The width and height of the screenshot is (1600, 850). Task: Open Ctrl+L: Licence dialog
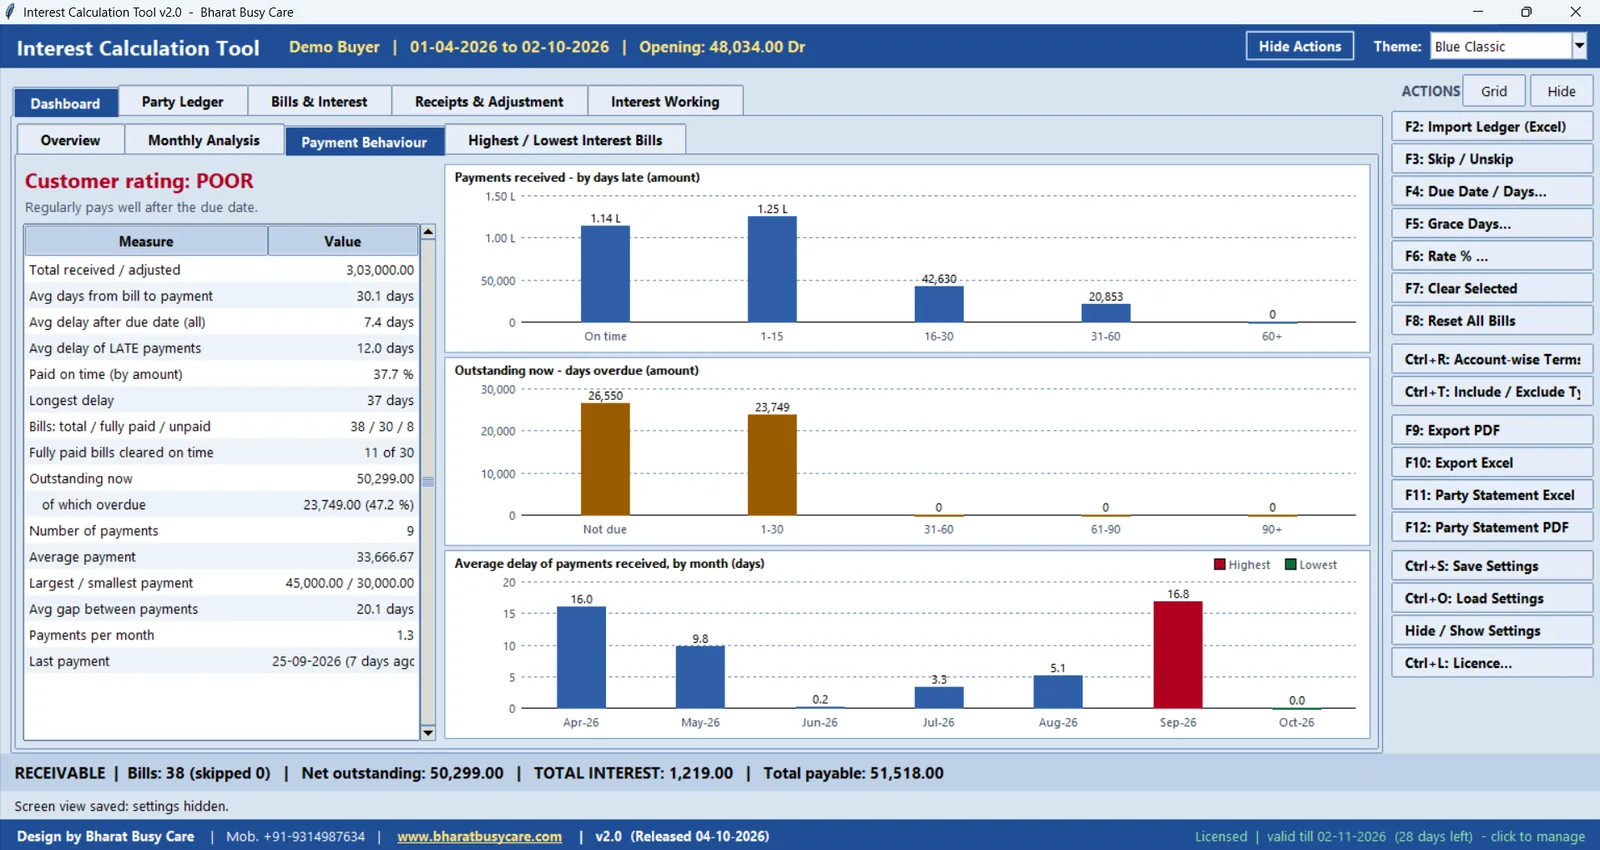point(1492,663)
